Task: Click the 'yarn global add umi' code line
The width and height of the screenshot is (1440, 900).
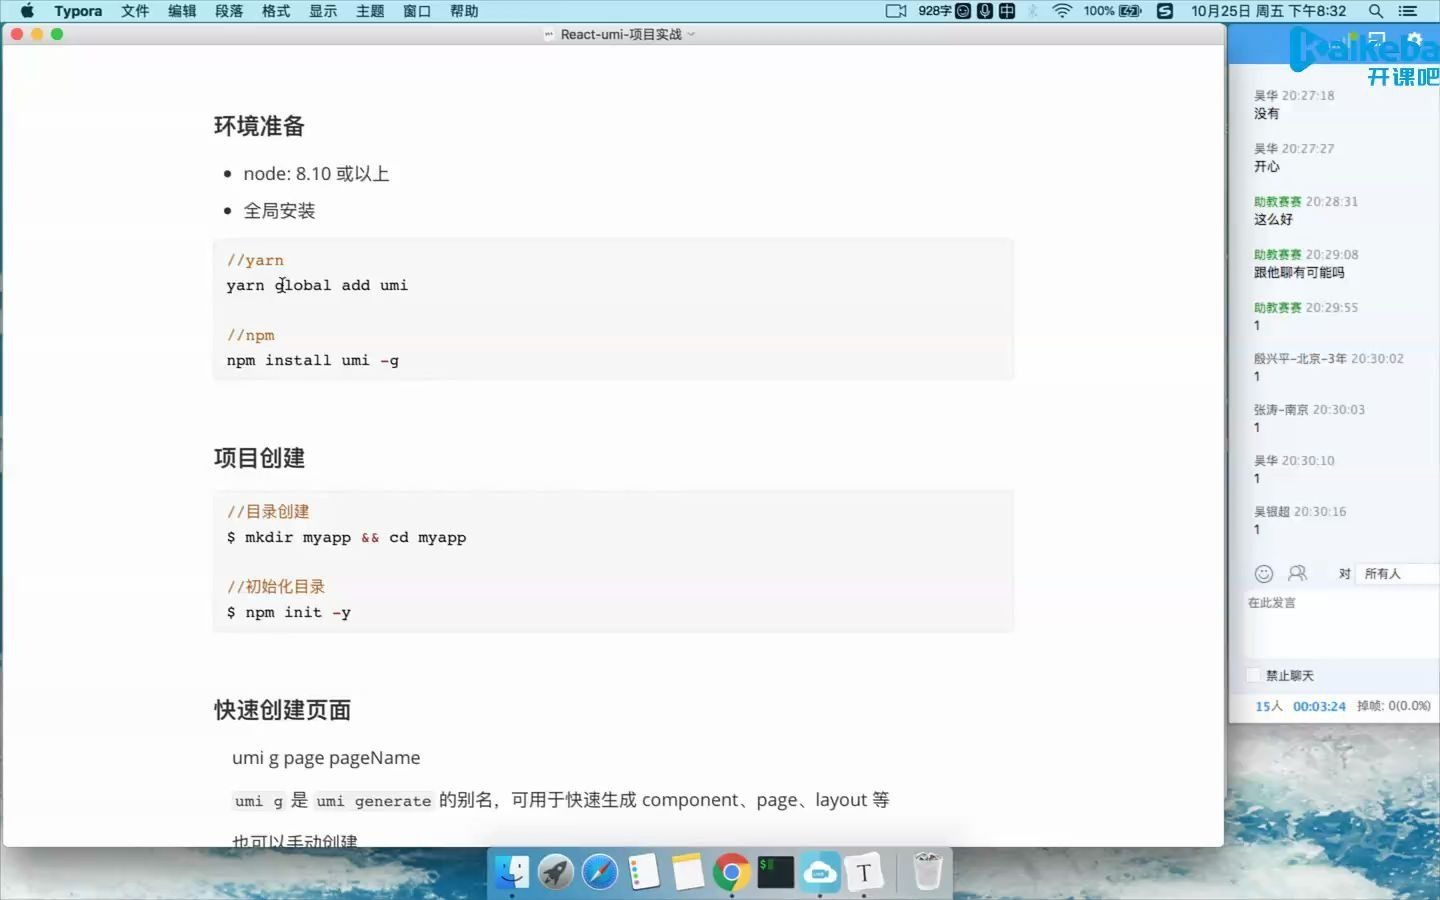Action: tap(317, 285)
